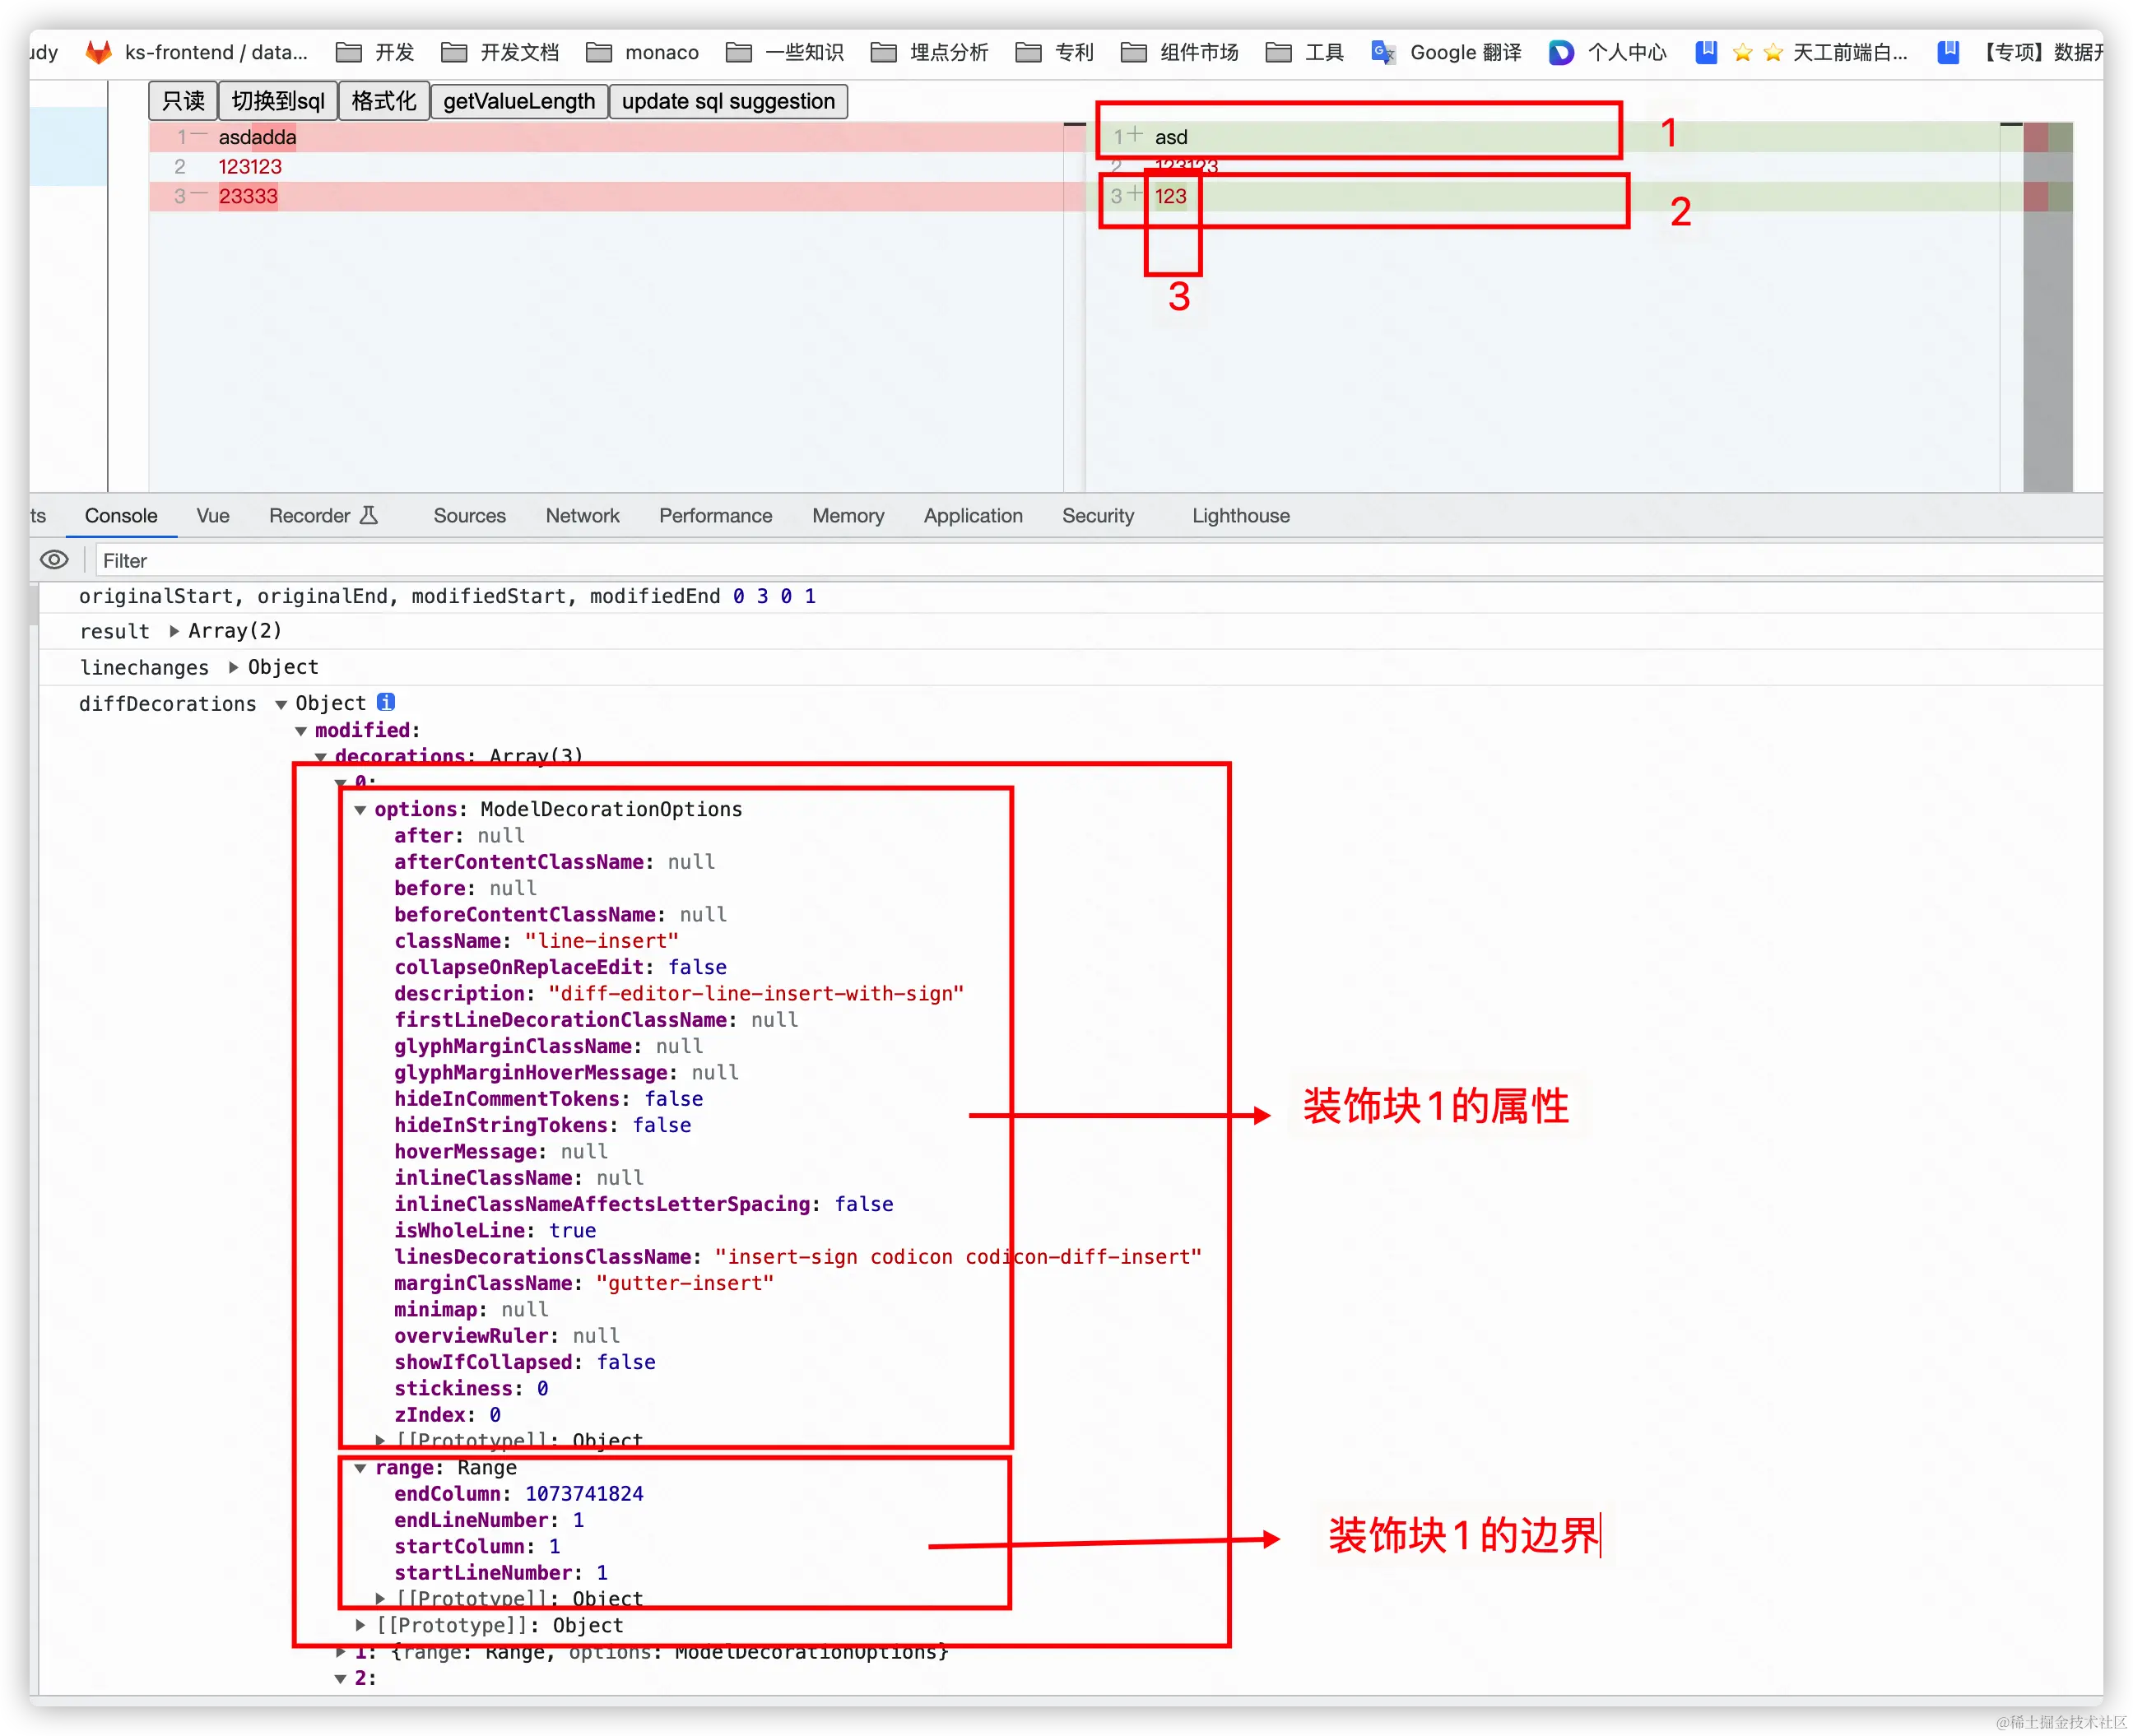Click line '123123' in original editor
The width and height of the screenshot is (2133, 1736).
point(250,167)
